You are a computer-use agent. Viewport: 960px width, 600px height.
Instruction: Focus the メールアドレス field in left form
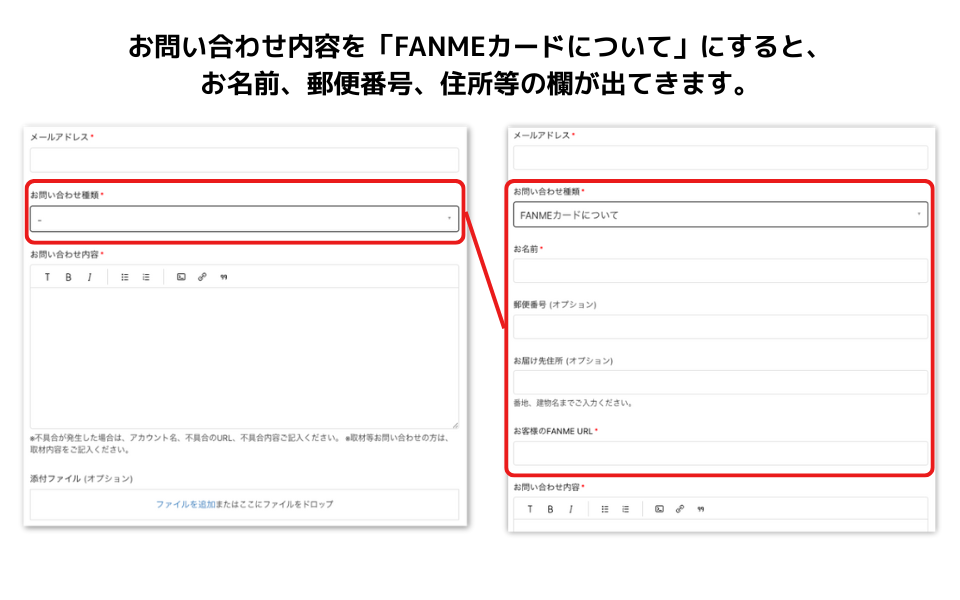[x=244, y=160]
